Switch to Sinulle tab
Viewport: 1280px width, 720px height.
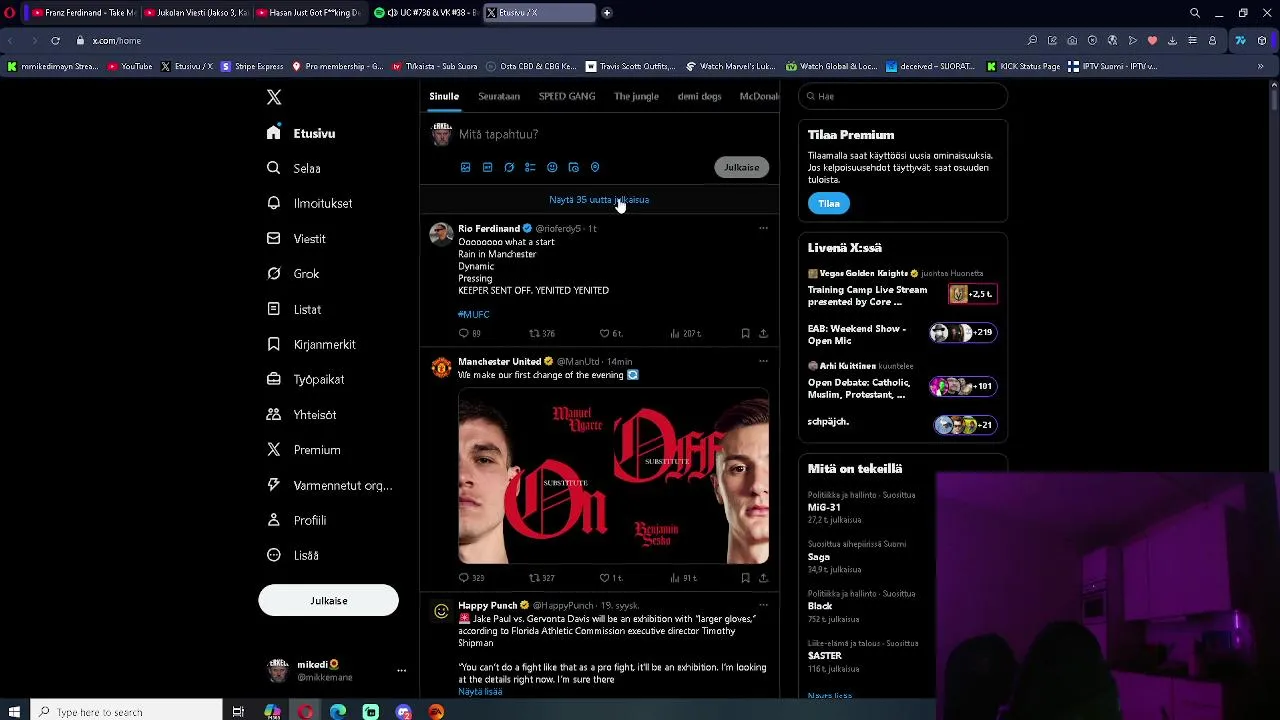(444, 96)
